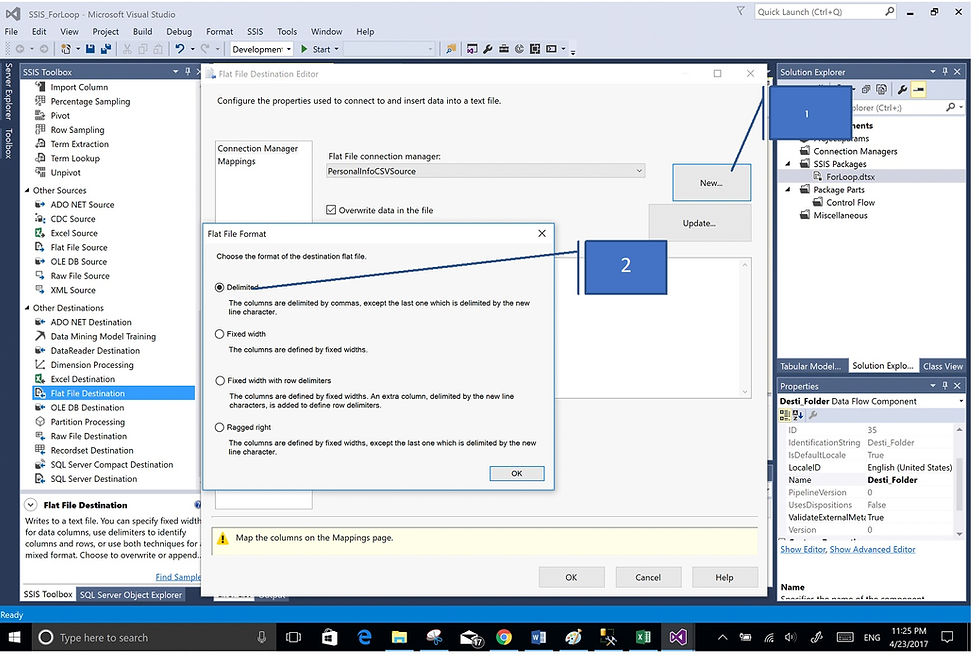Click Solution Explorer properties wrench icon
Viewport: 980px width, 666px height.
point(902,89)
